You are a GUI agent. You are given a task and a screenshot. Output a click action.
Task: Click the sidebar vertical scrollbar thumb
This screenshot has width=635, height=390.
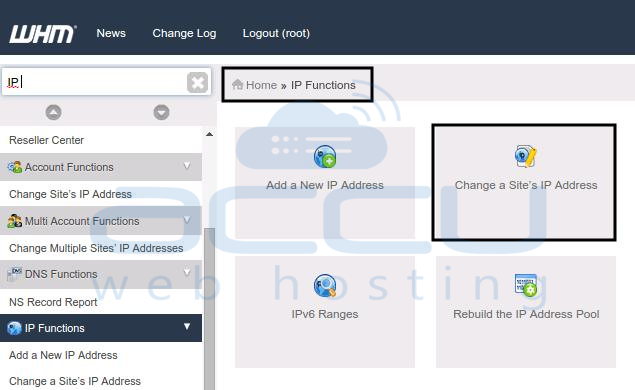pos(209,309)
